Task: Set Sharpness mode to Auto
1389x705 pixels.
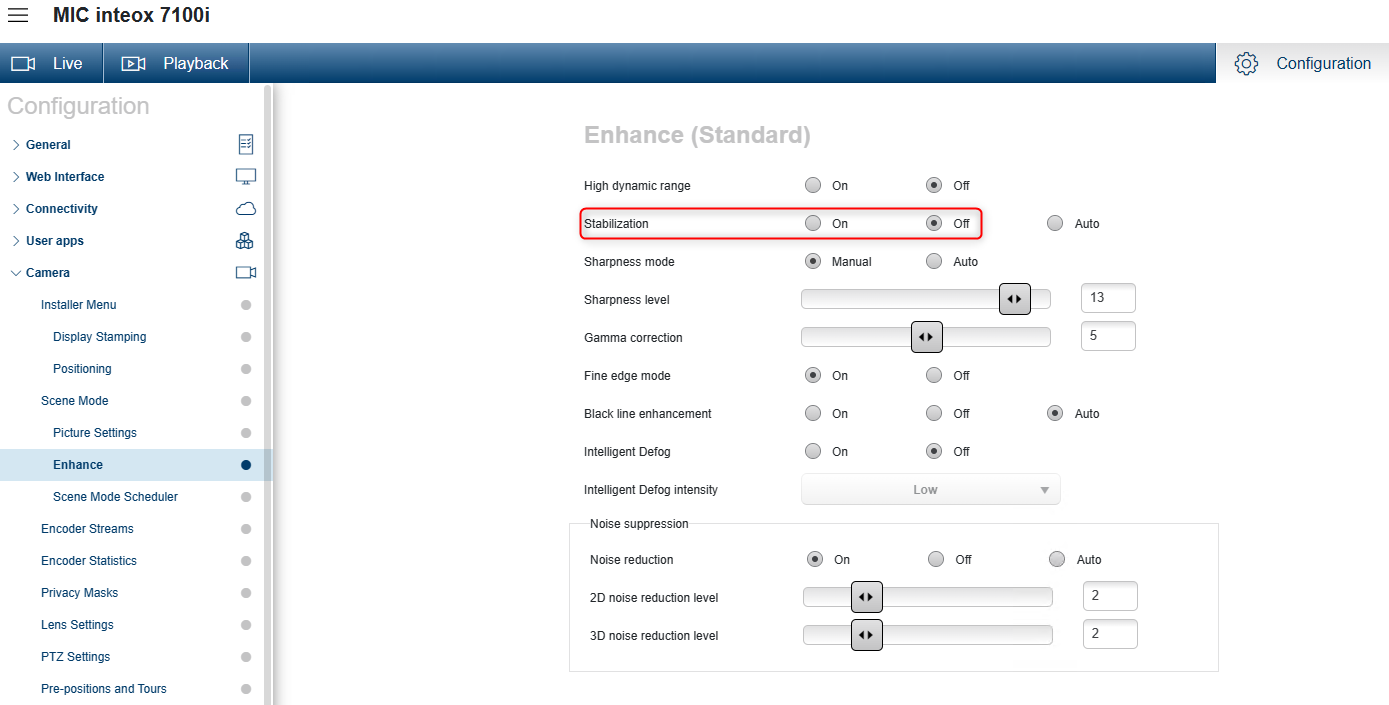Action: point(934,261)
